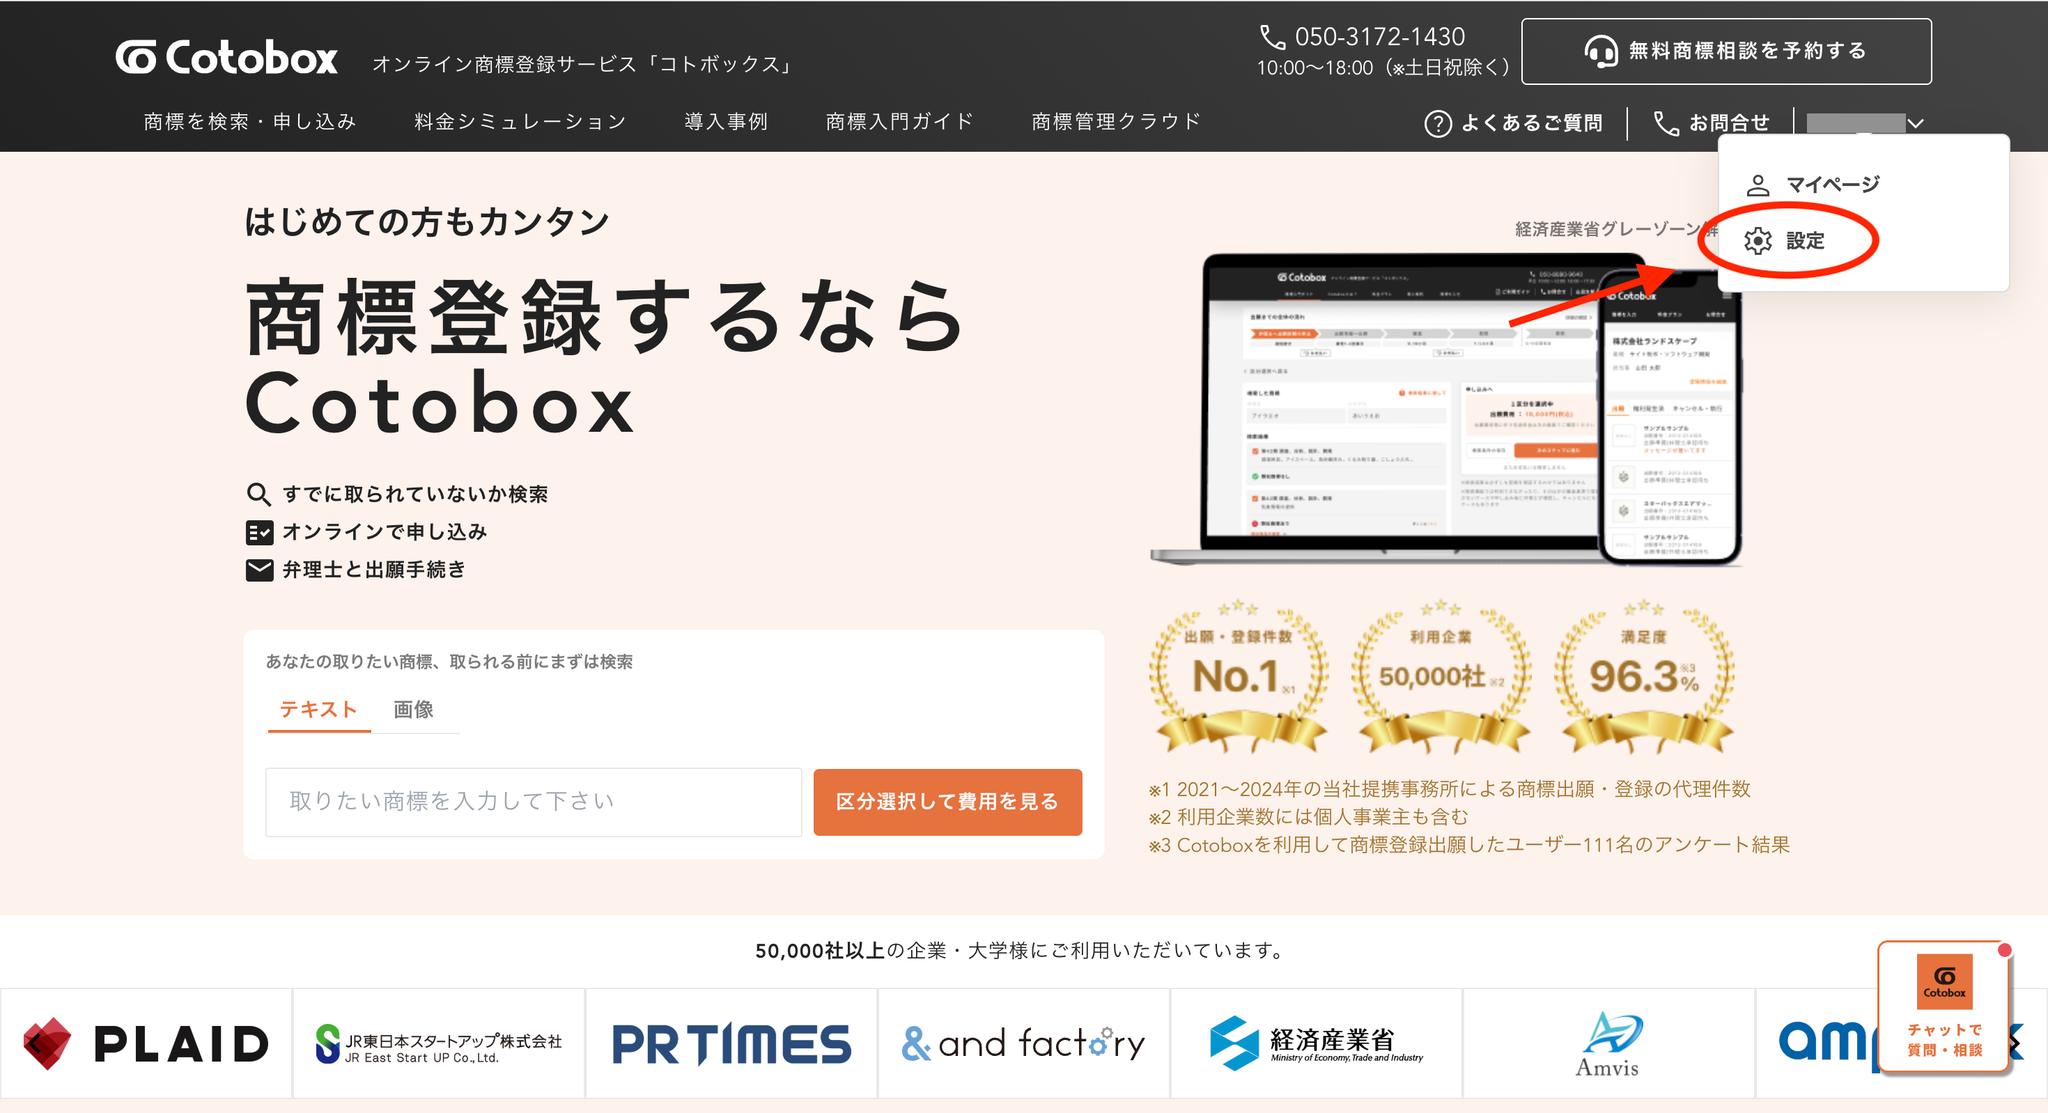Click the person icon beside マイページ
This screenshot has width=2048, height=1113.
(1757, 185)
